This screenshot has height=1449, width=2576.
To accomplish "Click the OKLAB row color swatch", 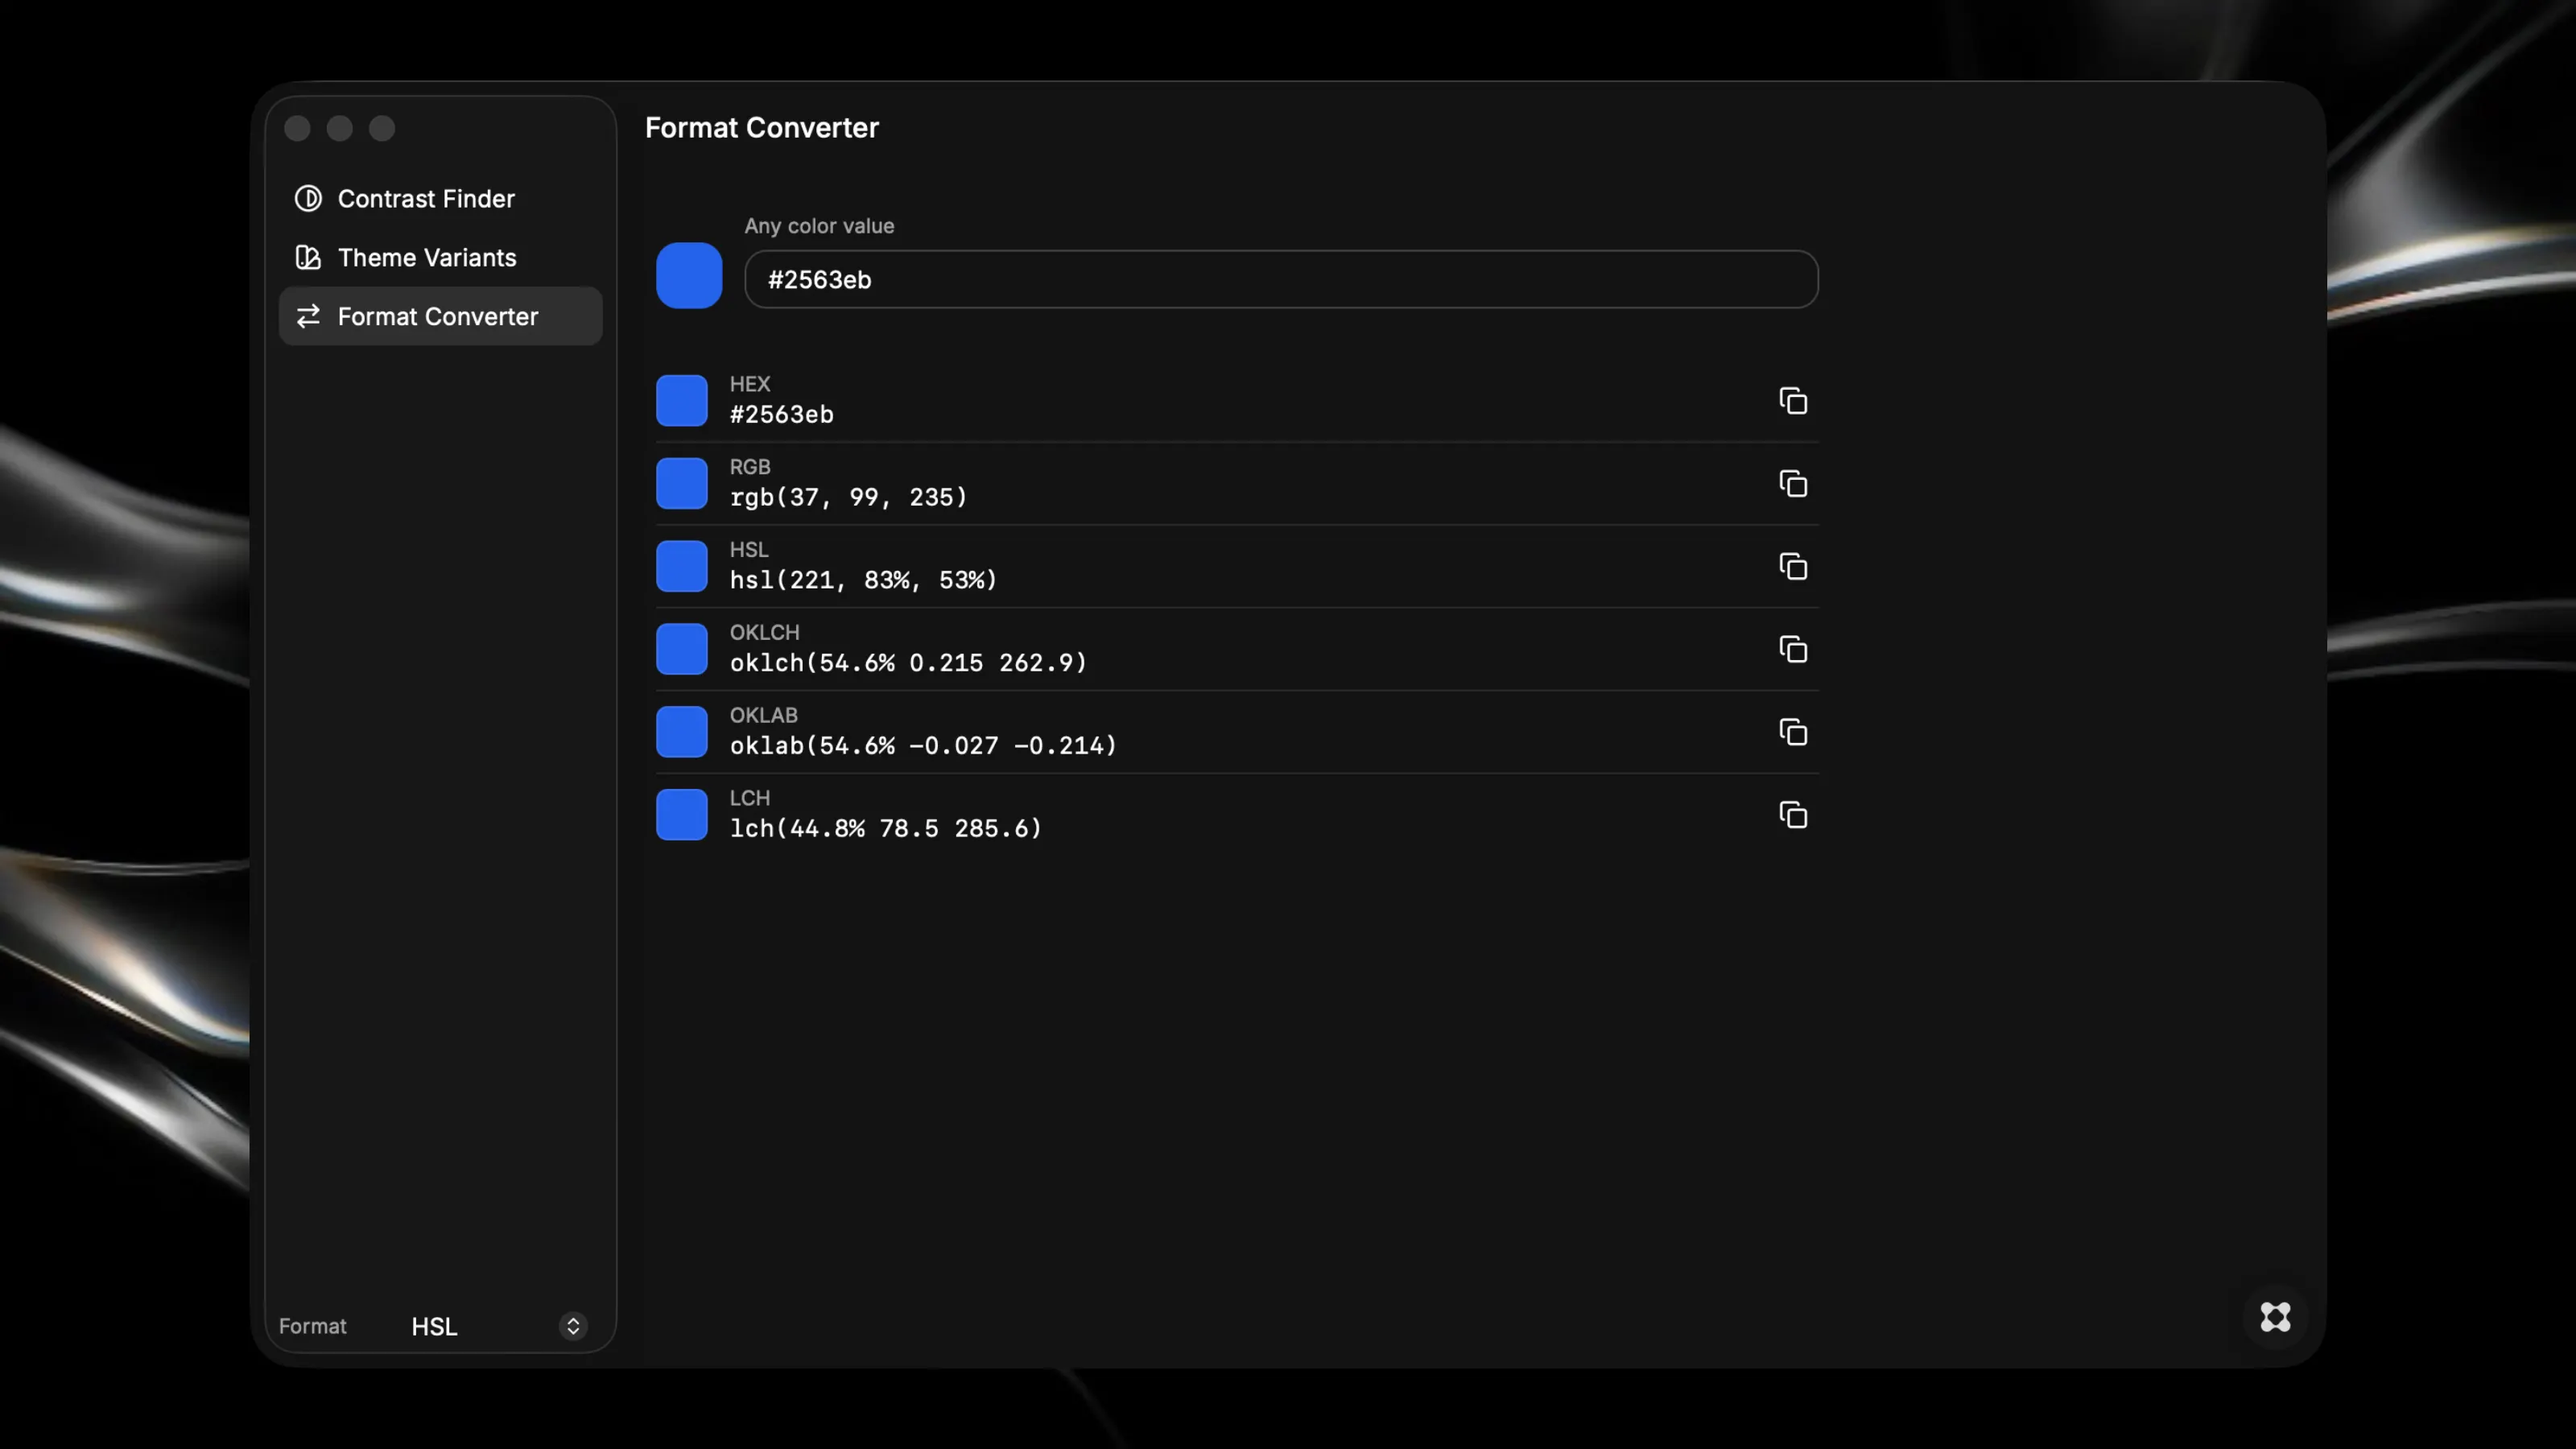I will tap(682, 733).
